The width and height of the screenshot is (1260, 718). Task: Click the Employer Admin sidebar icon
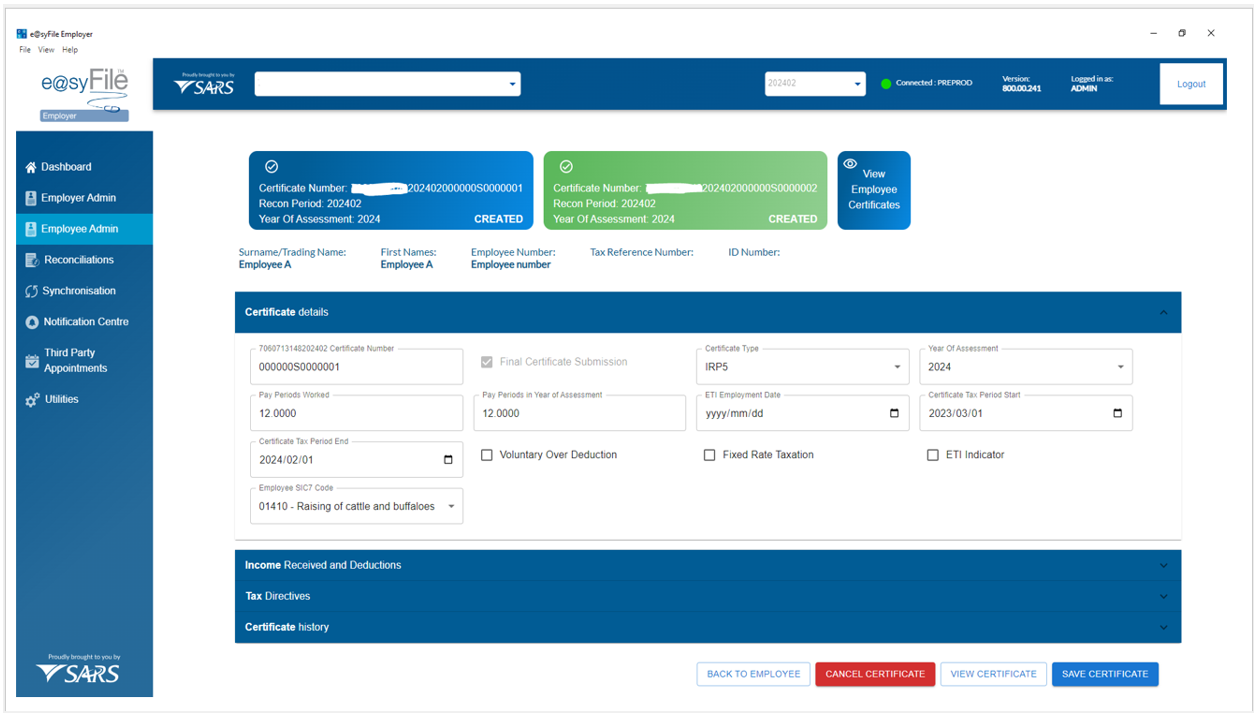pyautogui.click(x=31, y=198)
